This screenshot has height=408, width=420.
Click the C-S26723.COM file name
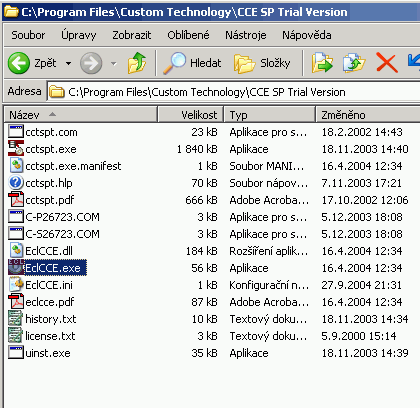coord(63,234)
